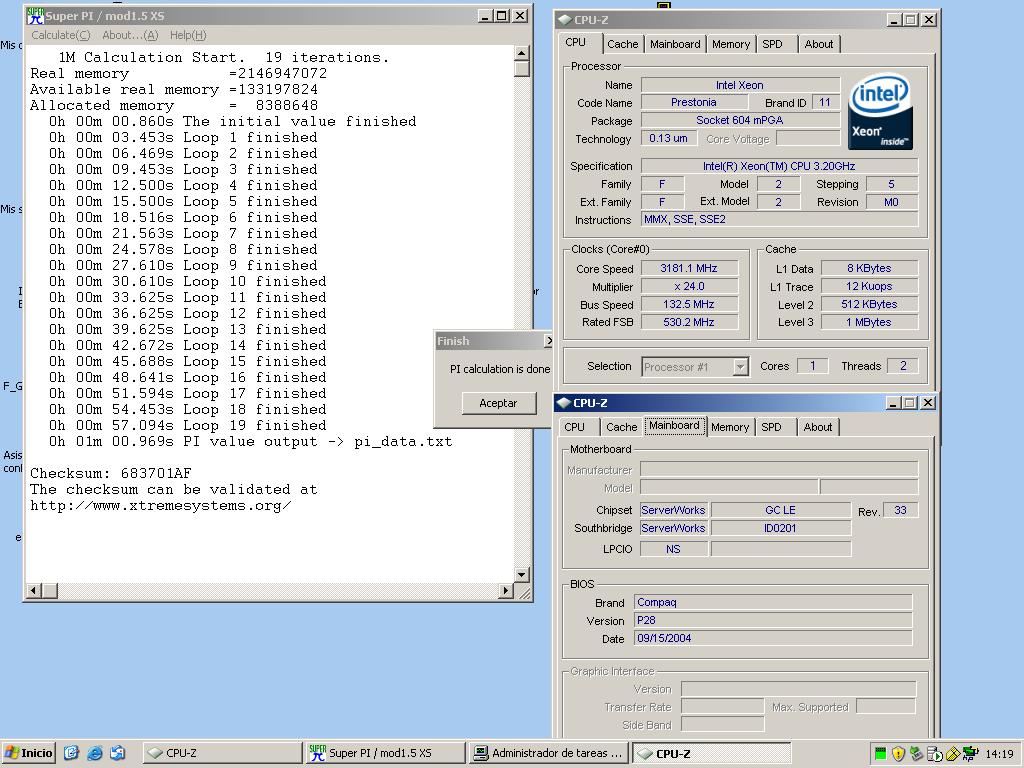The image size is (1024, 768).
Task: Click the green Task Manager CPU meter tray icon
Action: coord(880,754)
